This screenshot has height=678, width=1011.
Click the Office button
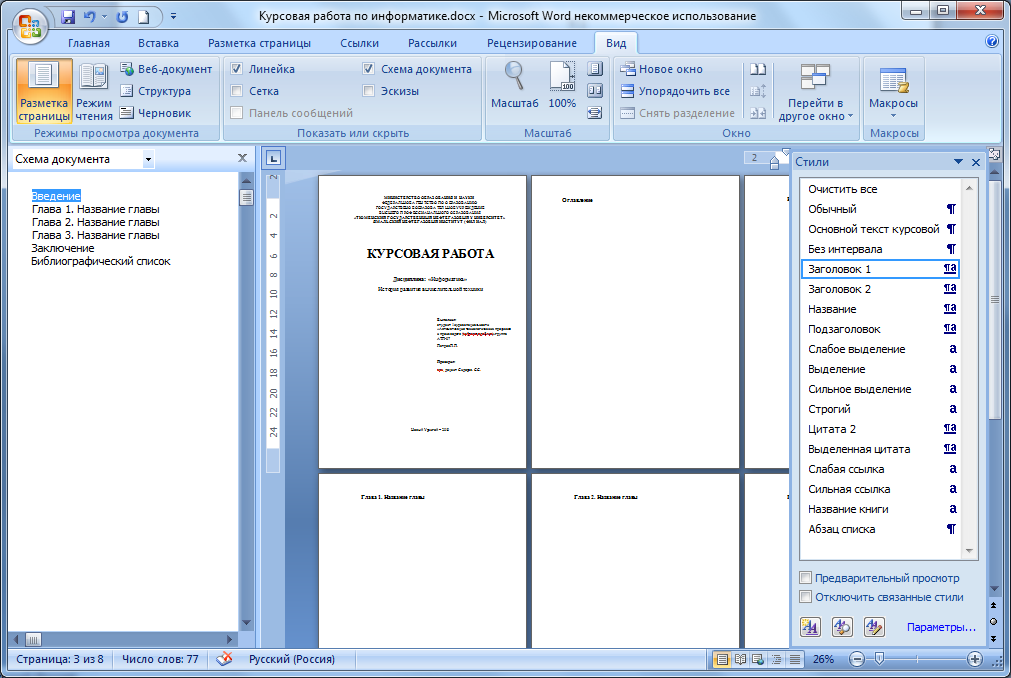[30, 26]
